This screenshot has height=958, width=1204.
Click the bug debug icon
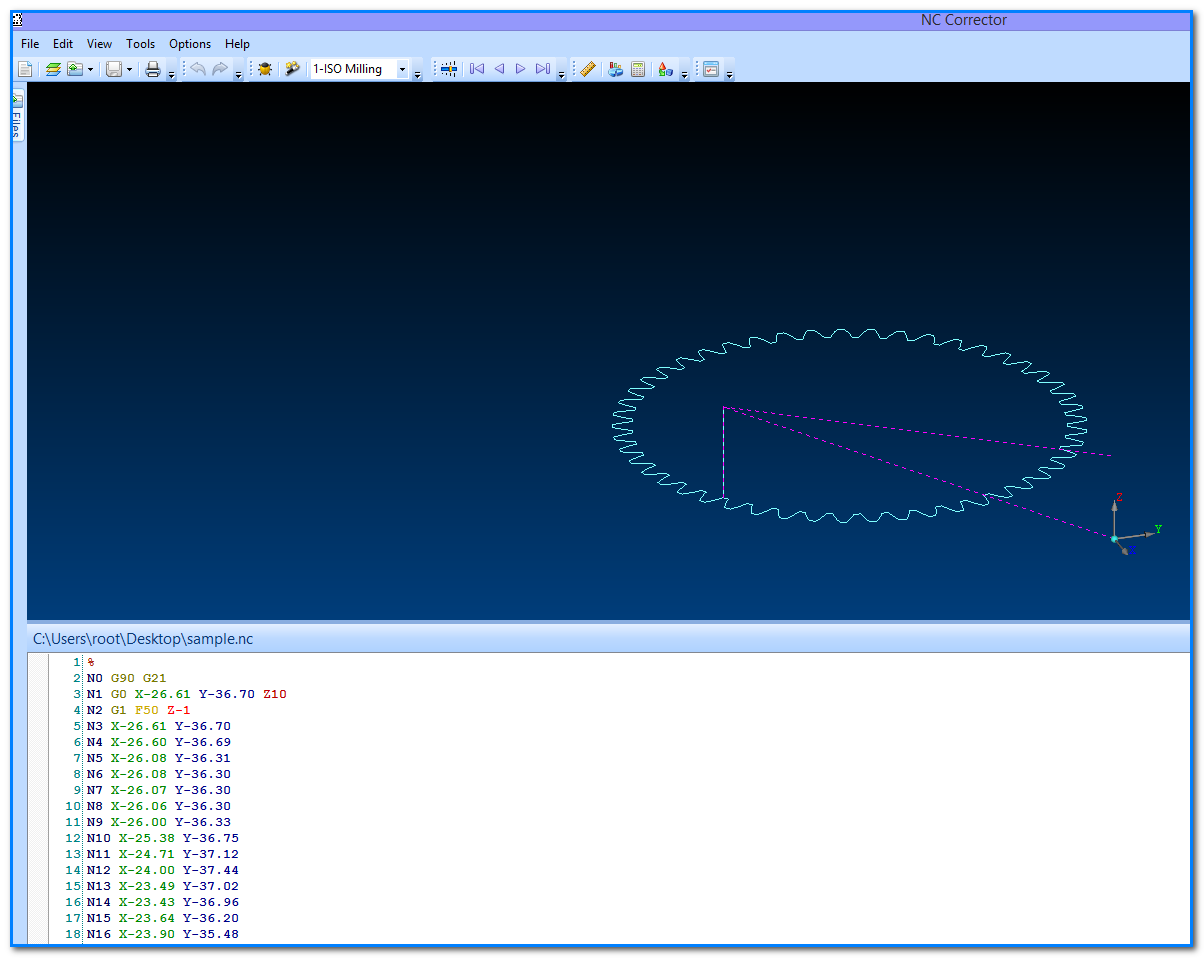(265, 69)
